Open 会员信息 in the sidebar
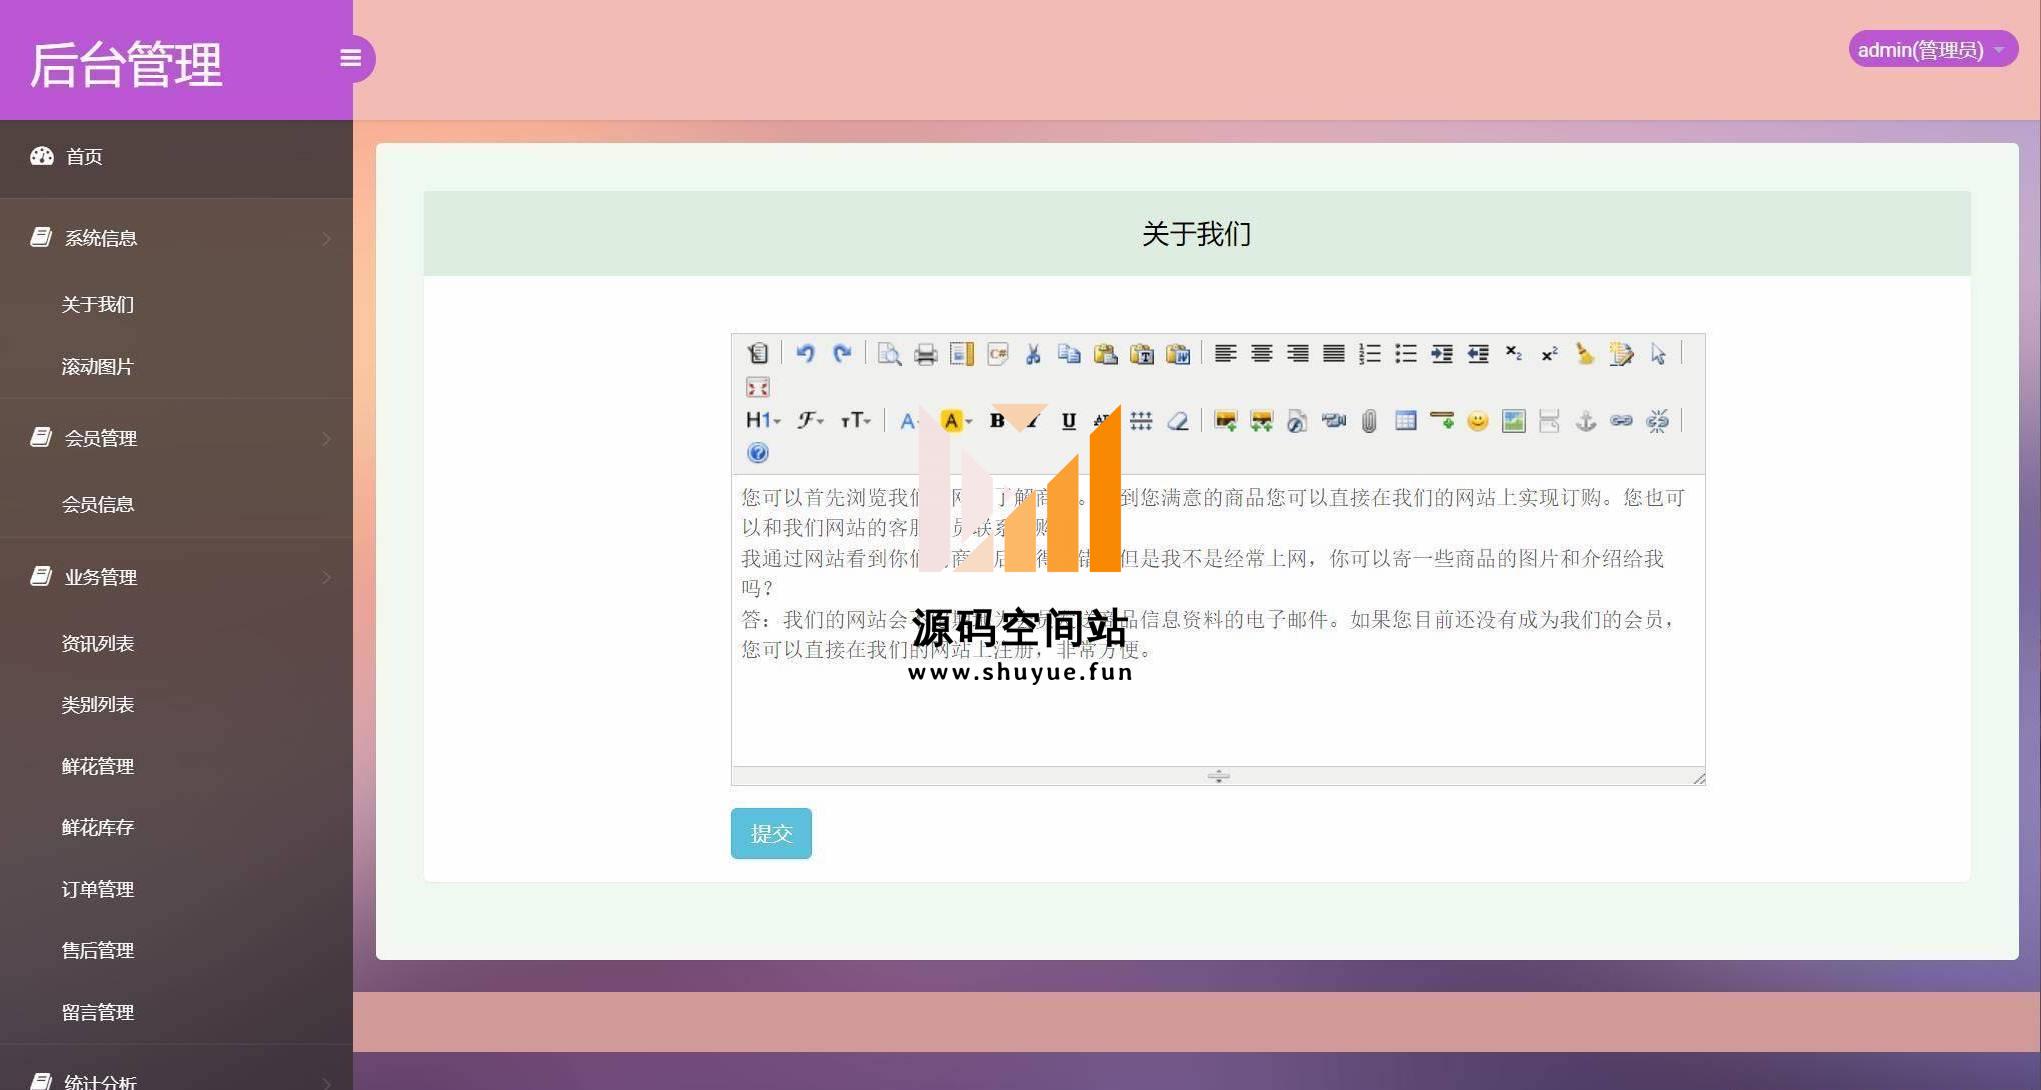Screen dimensions: 2041x1090 point(97,505)
